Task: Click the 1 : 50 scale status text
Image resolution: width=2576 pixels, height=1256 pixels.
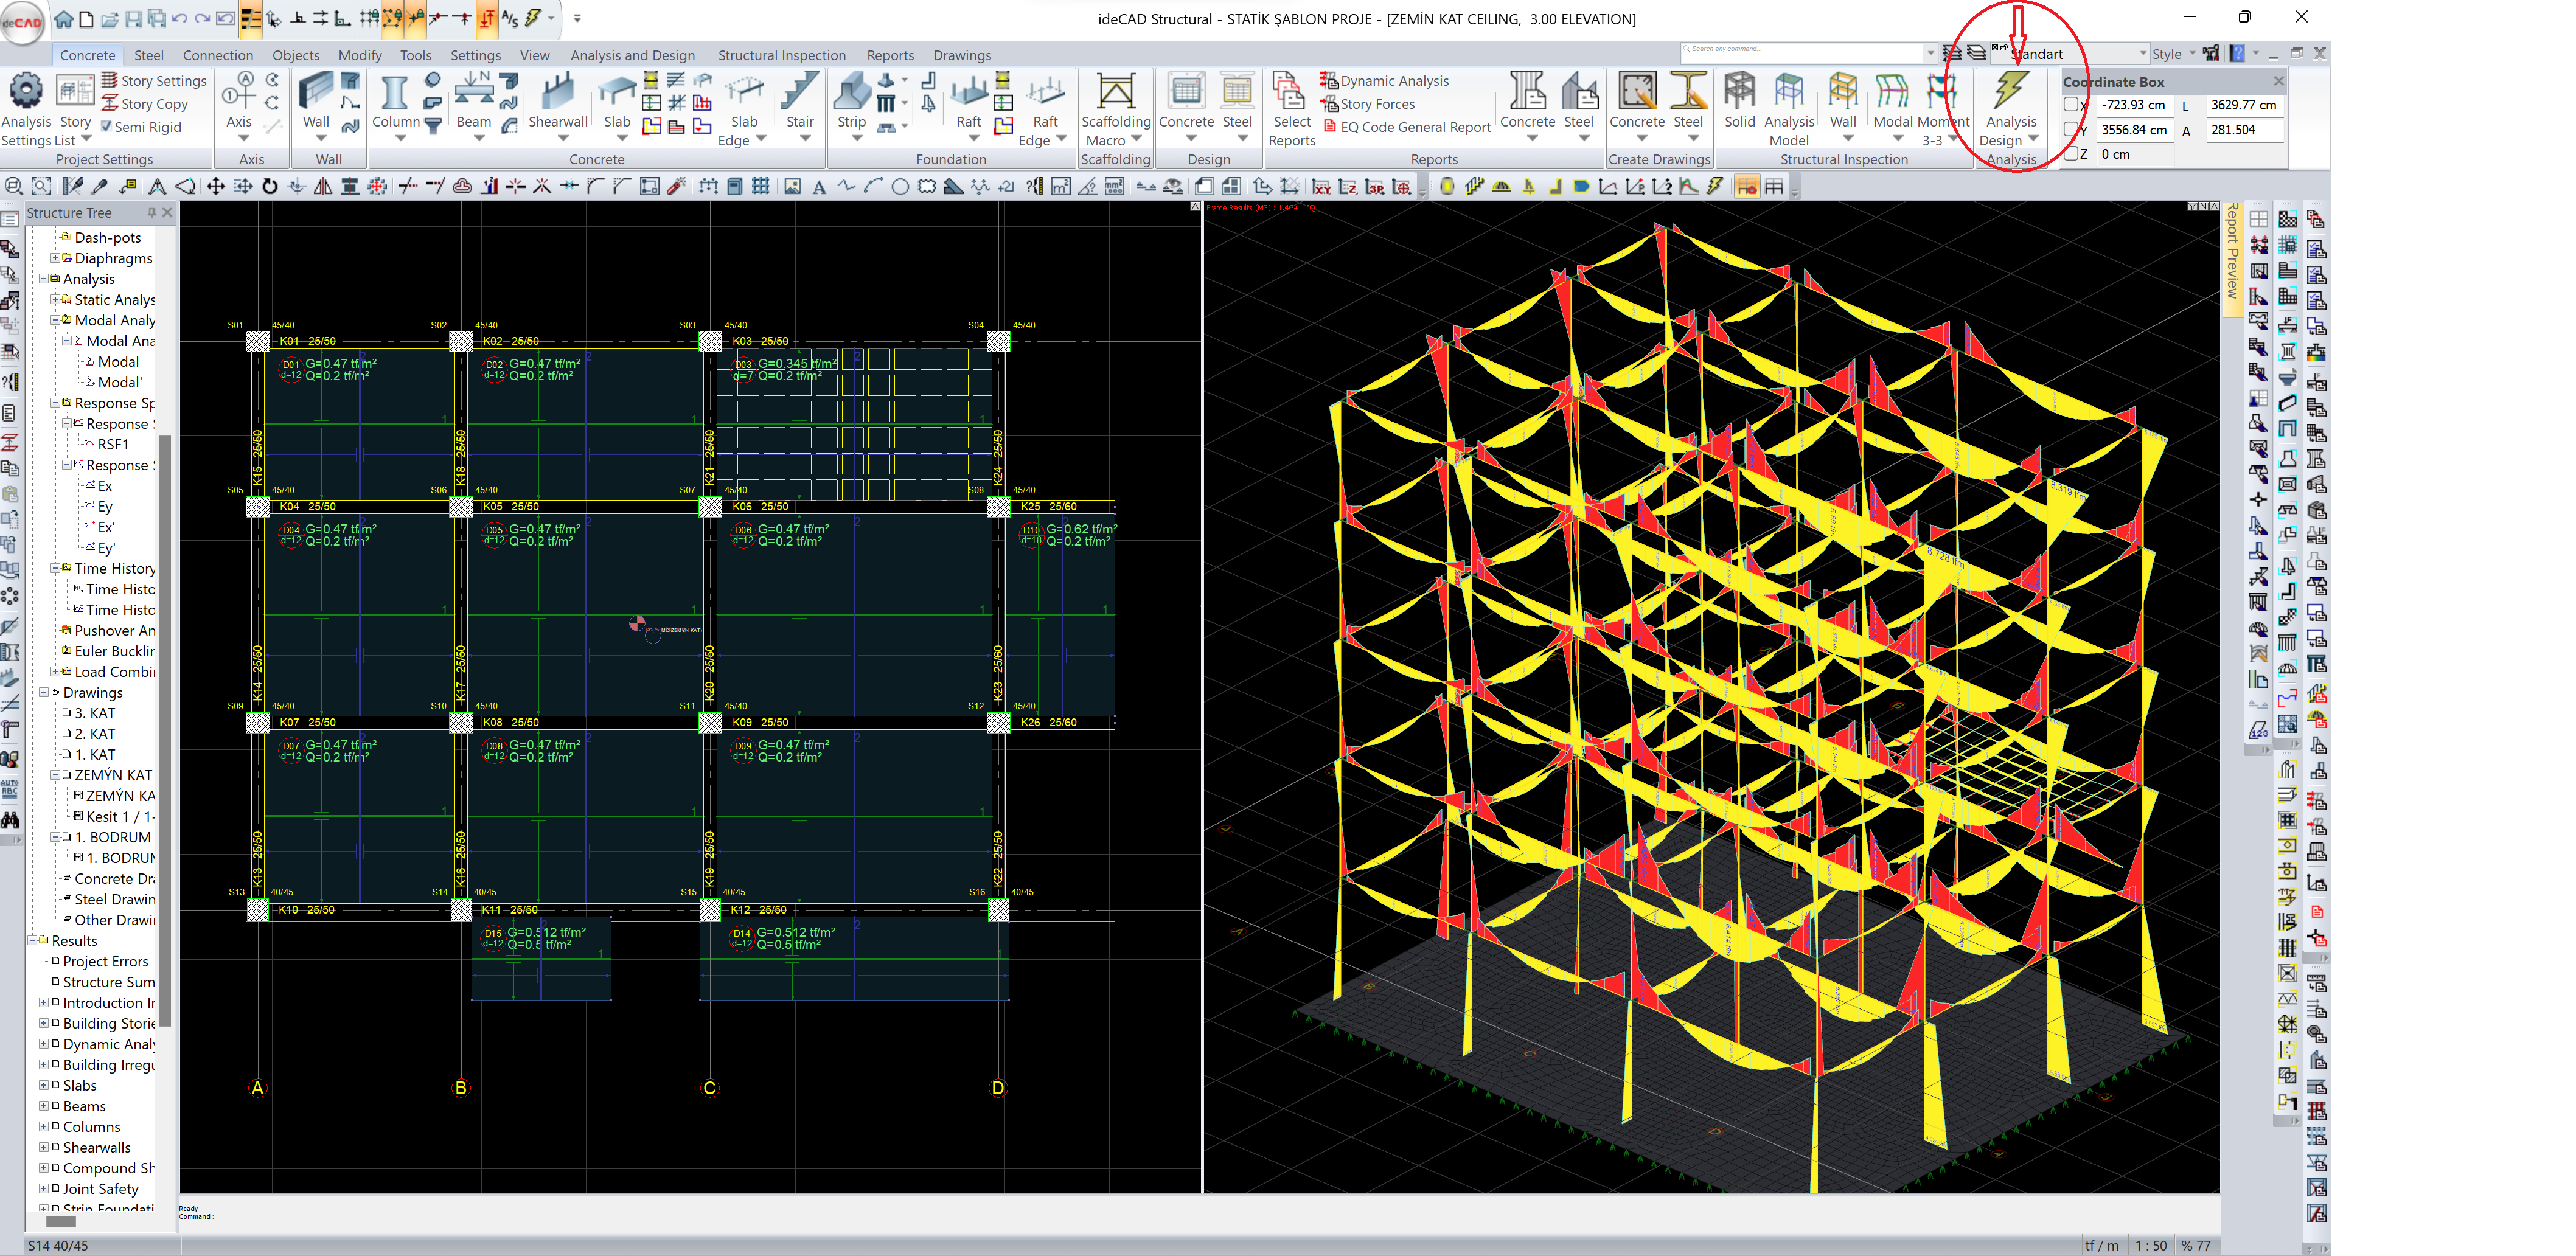Action: tap(2151, 1246)
